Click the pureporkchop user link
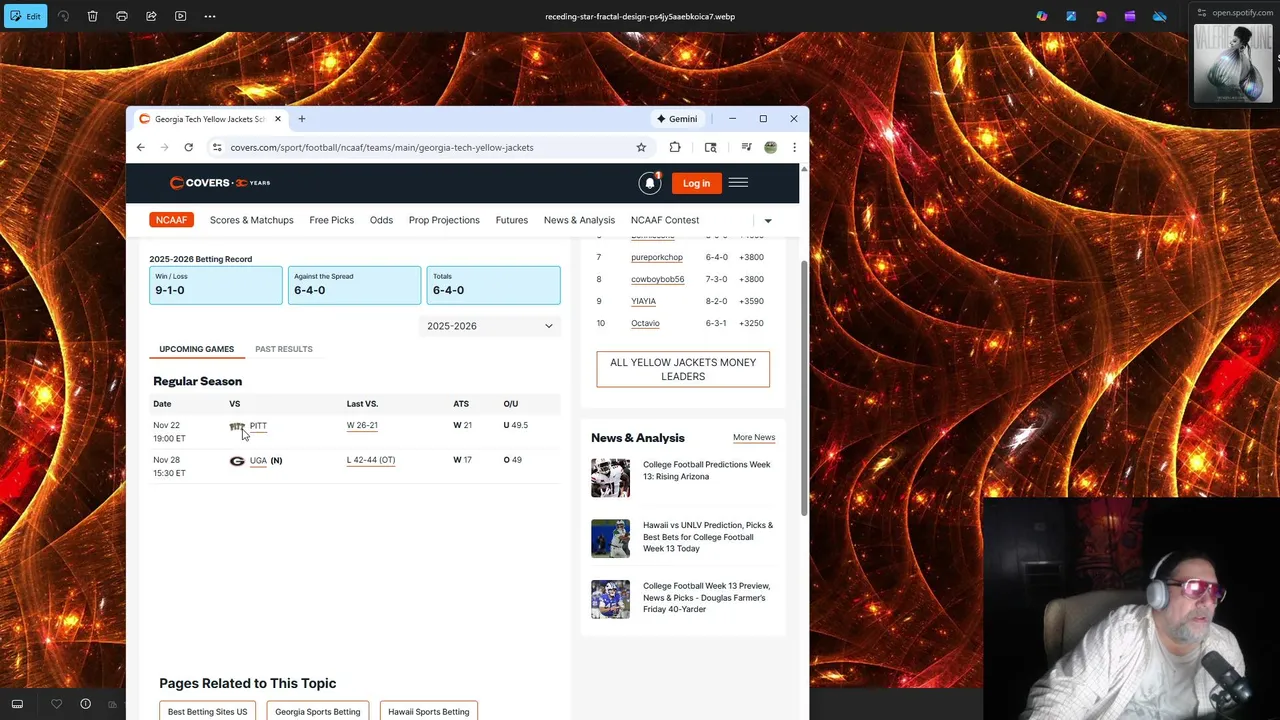 pyautogui.click(x=657, y=257)
